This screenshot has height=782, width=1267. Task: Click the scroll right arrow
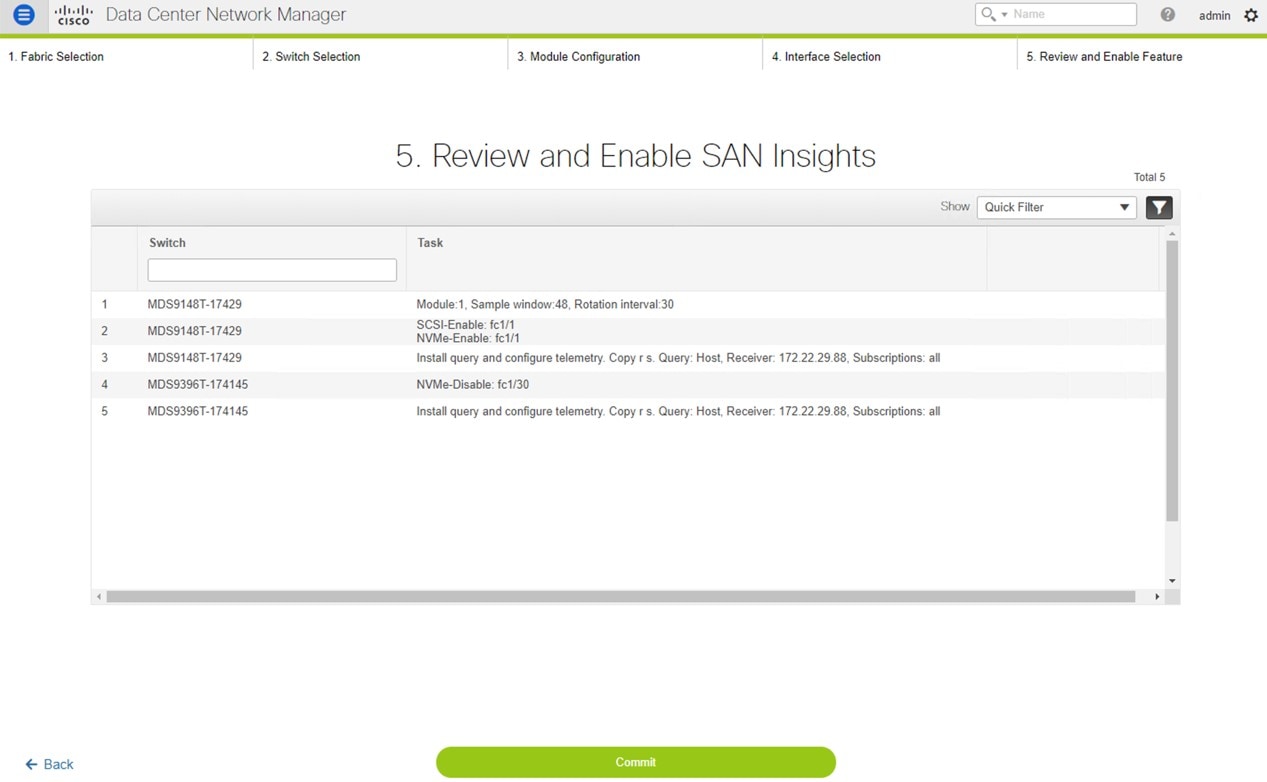coord(1157,597)
